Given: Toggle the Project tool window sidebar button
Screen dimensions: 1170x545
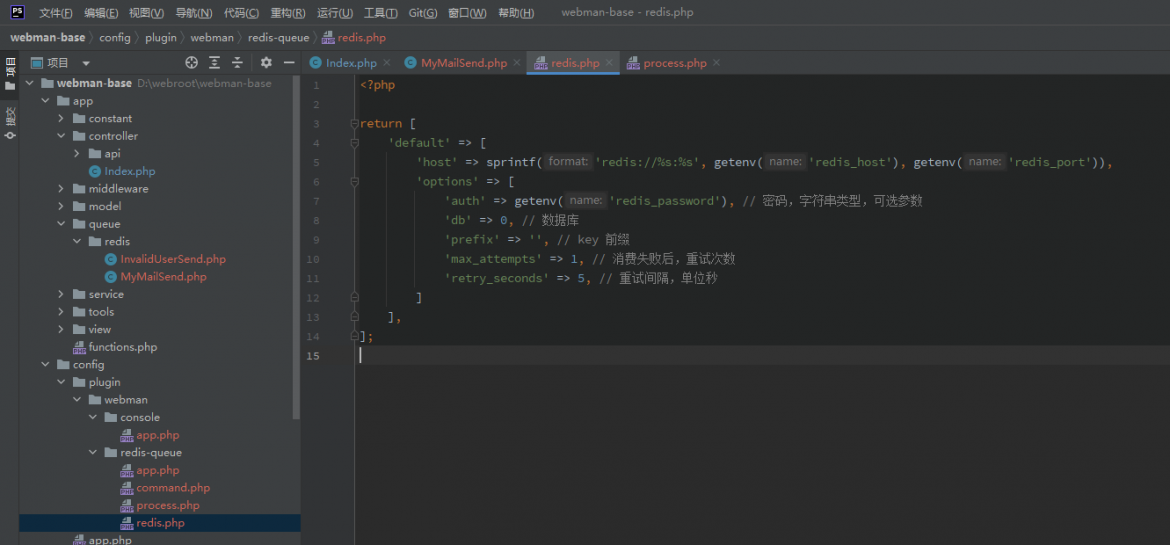Looking at the screenshot, I should (x=10, y=72).
